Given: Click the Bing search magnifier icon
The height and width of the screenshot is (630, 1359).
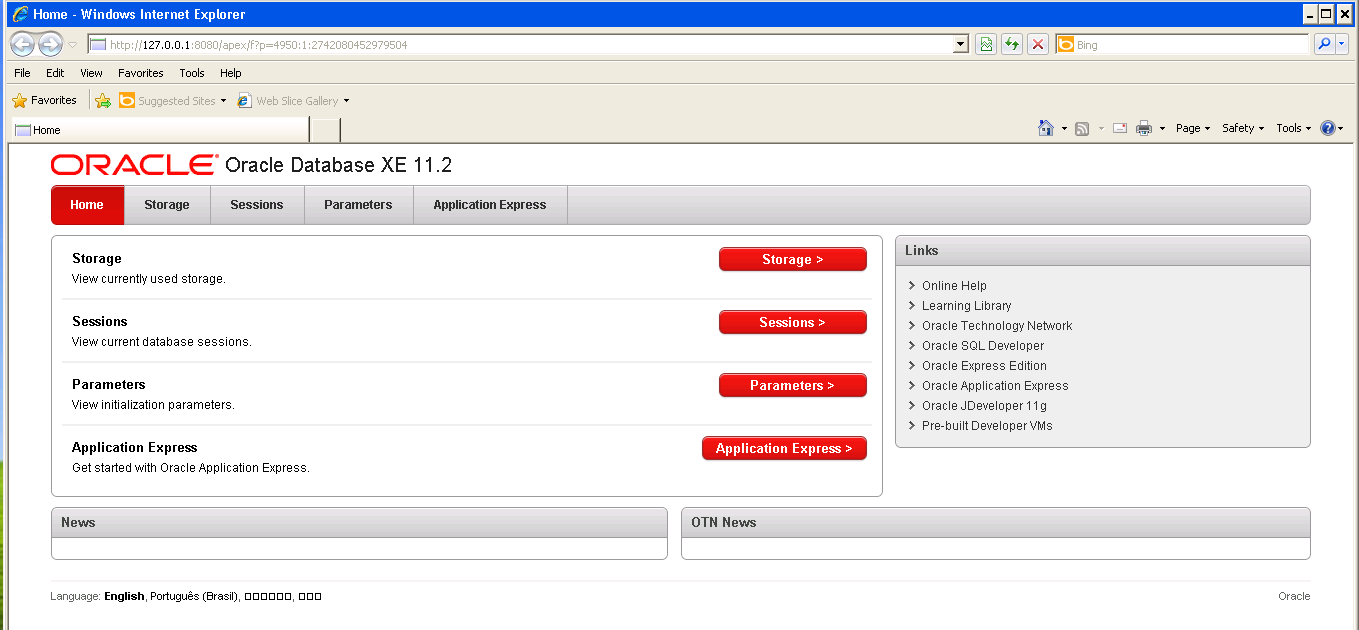Looking at the screenshot, I should click(1324, 44).
